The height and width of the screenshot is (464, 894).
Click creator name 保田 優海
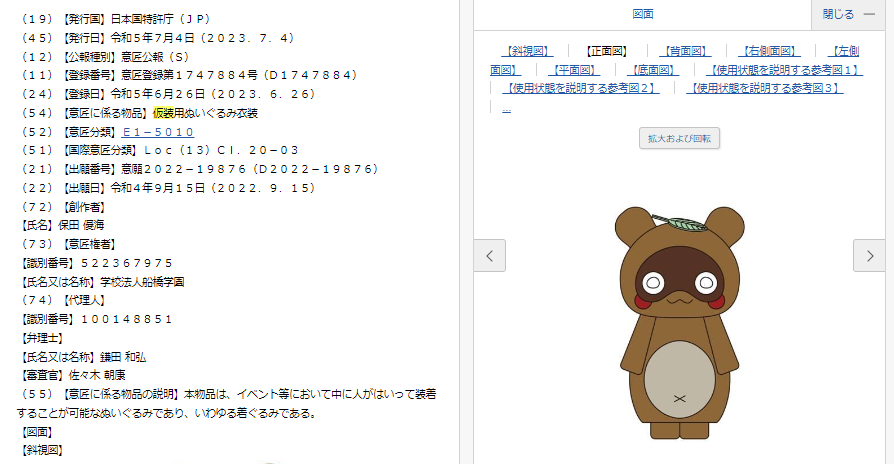click(x=81, y=225)
